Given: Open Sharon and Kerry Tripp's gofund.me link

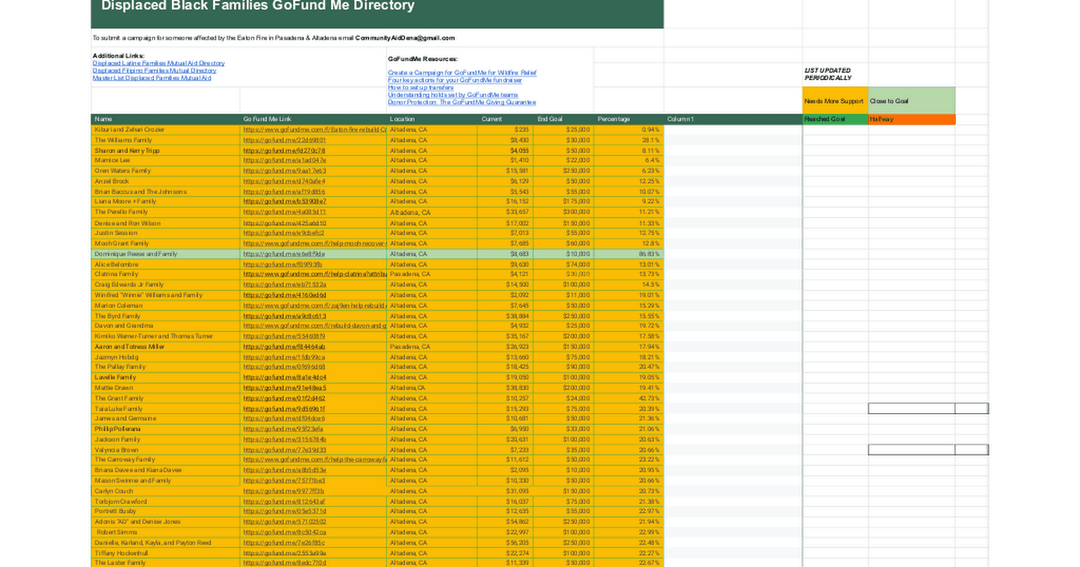Looking at the screenshot, I should (x=284, y=150).
